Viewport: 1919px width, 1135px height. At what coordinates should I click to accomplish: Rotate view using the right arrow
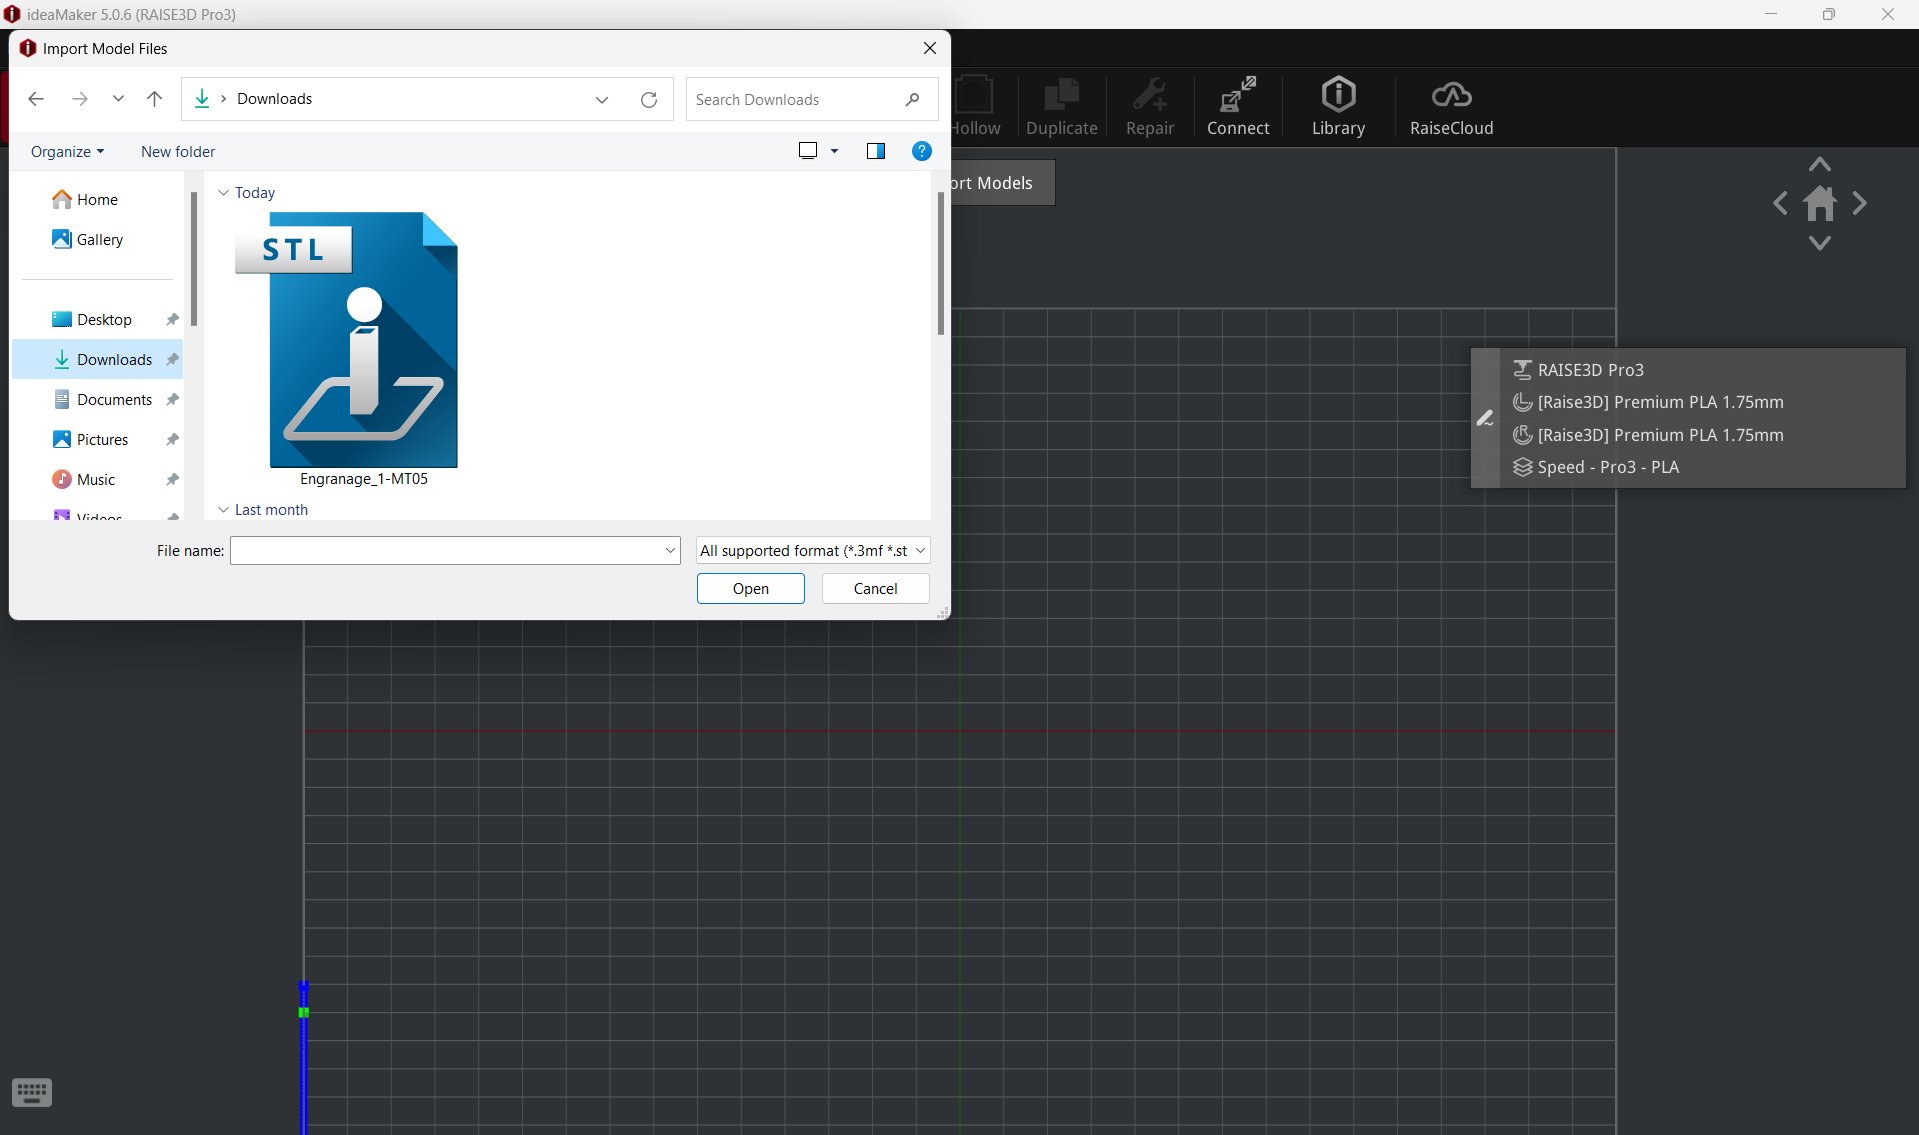tap(1859, 204)
